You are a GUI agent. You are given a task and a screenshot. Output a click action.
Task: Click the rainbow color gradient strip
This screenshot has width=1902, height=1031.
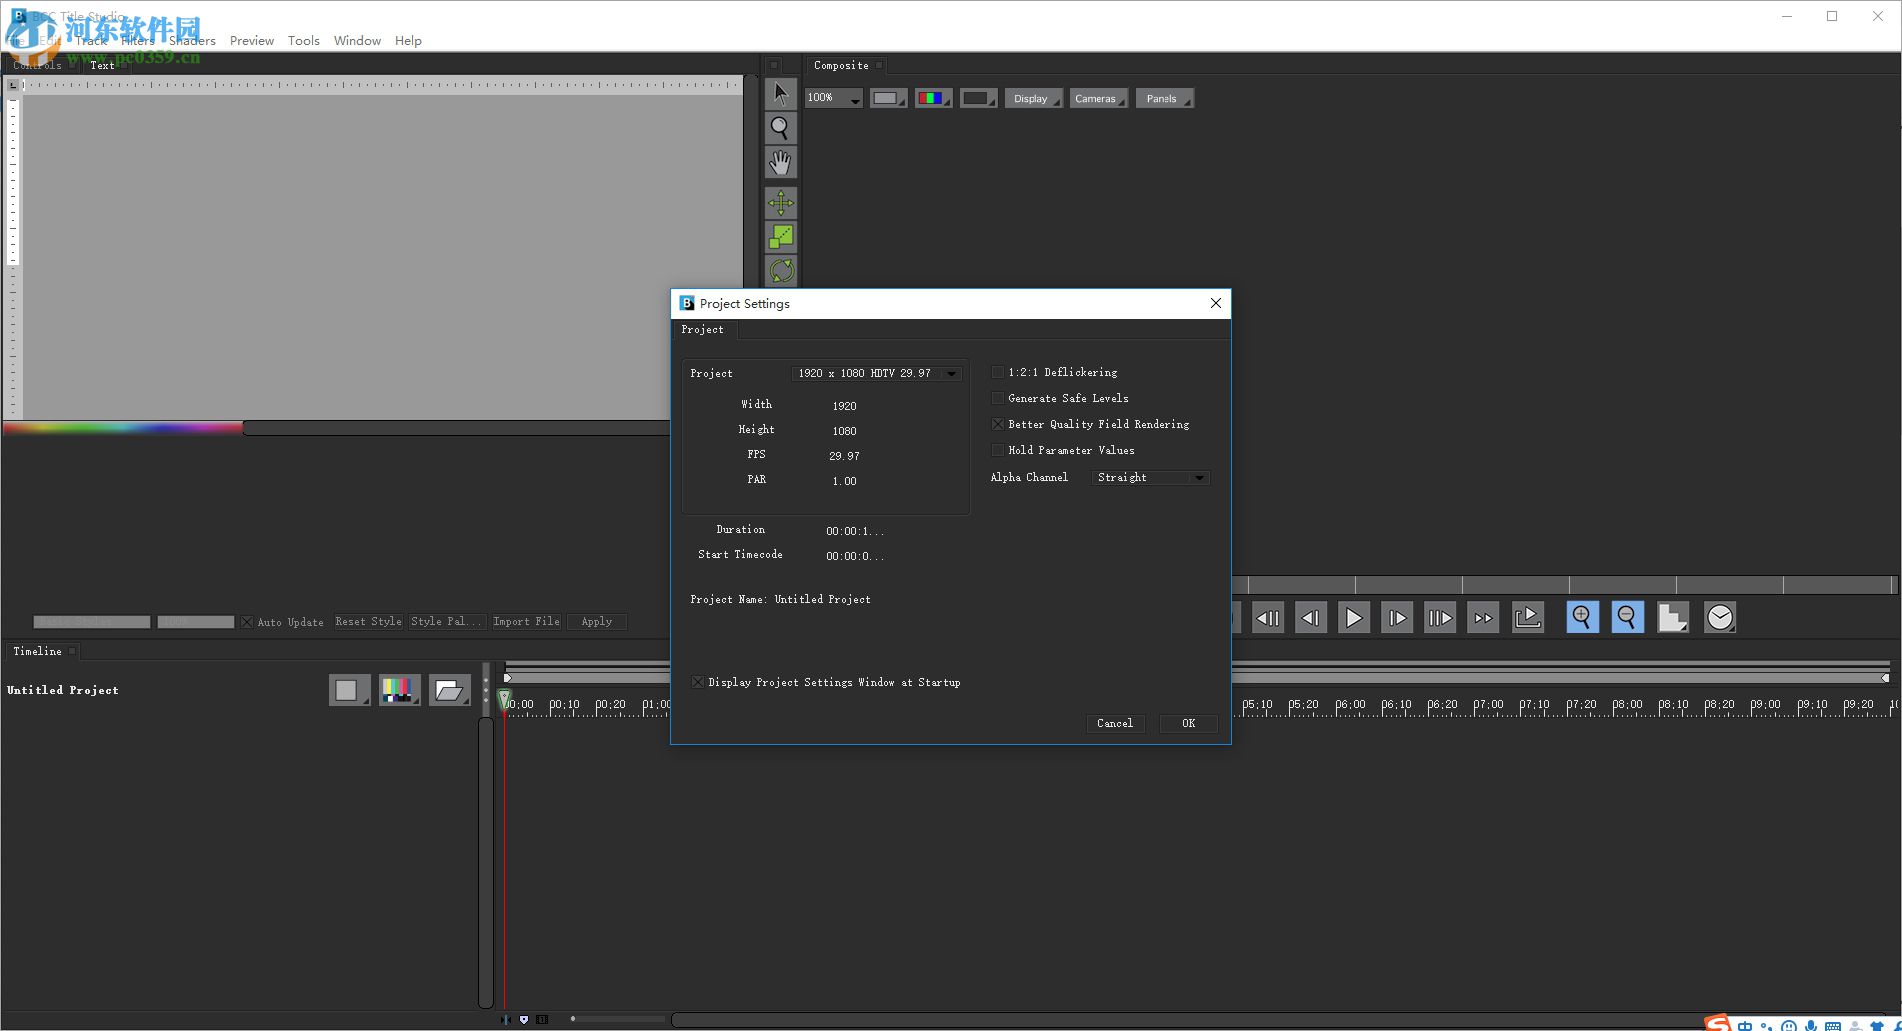(x=122, y=428)
